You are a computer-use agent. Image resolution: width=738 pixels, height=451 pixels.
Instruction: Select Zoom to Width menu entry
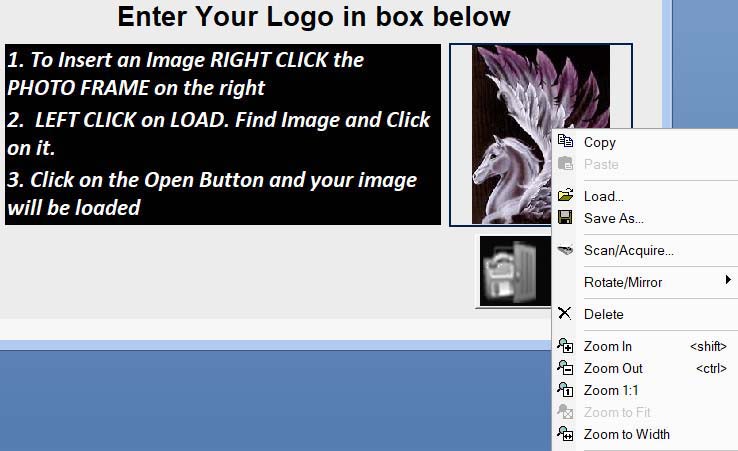[x=626, y=434]
